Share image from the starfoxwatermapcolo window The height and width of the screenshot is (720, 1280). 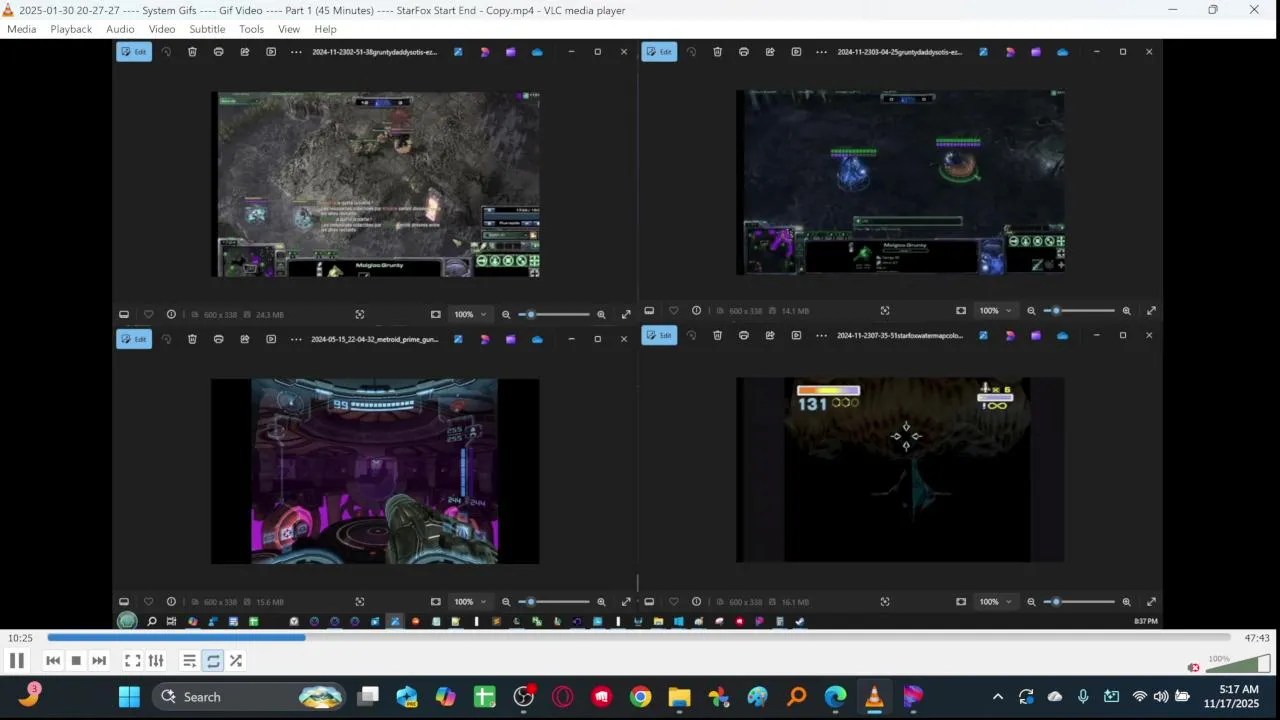click(770, 335)
